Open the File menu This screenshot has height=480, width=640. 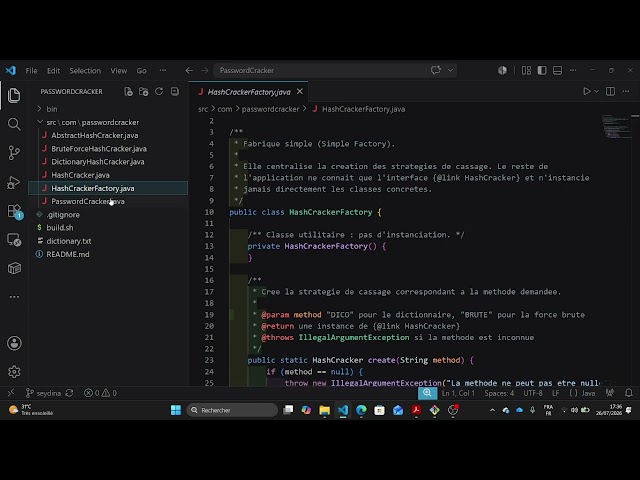point(31,71)
